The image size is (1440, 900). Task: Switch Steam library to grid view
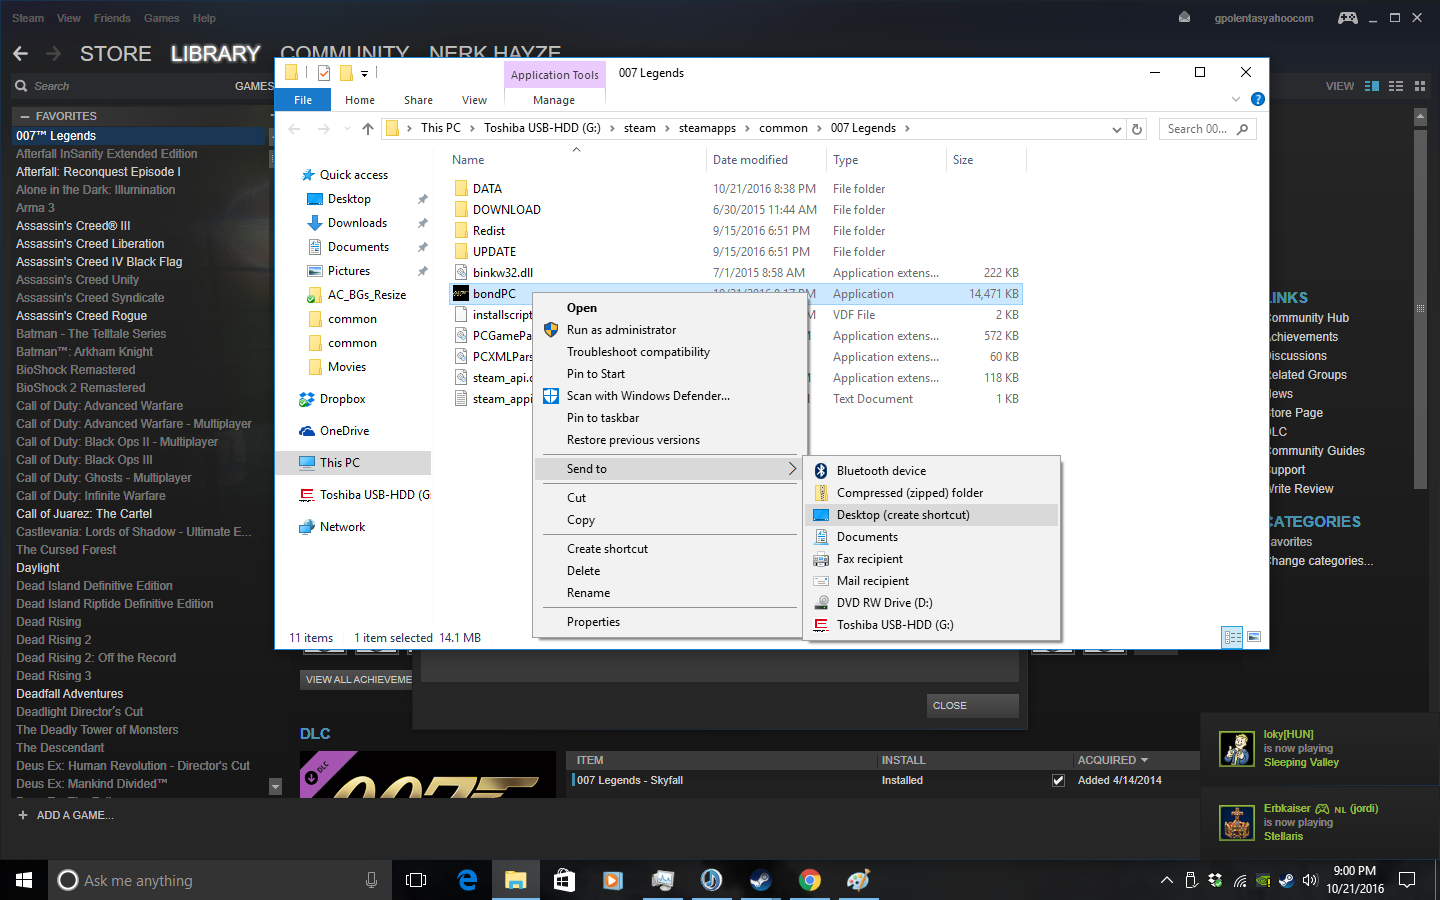tap(1420, 86)
